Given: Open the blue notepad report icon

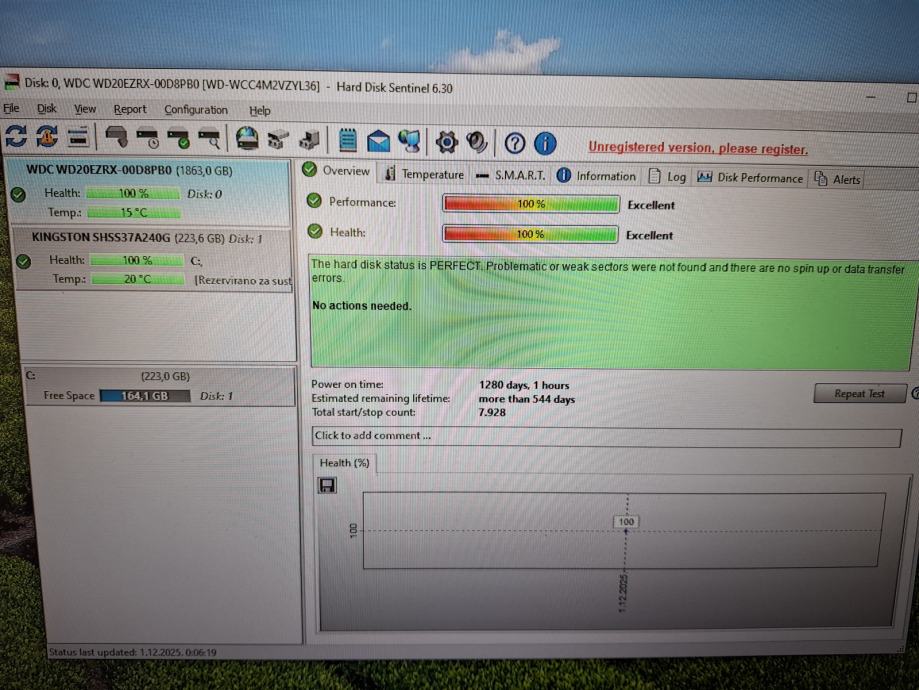Looking at the screenshot, I should coord(348,141).
